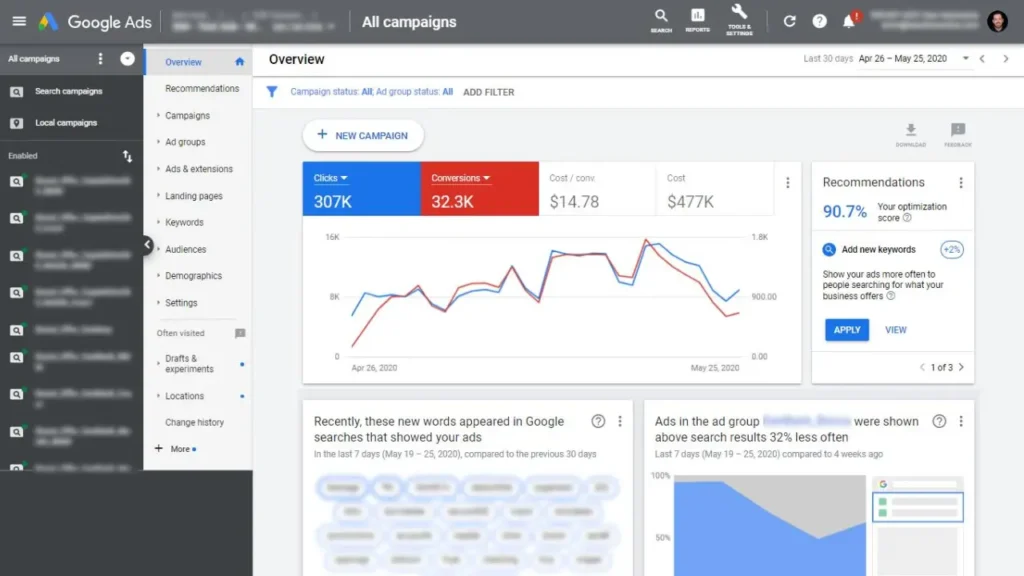Click the +2% score badge

coord(952,249)
